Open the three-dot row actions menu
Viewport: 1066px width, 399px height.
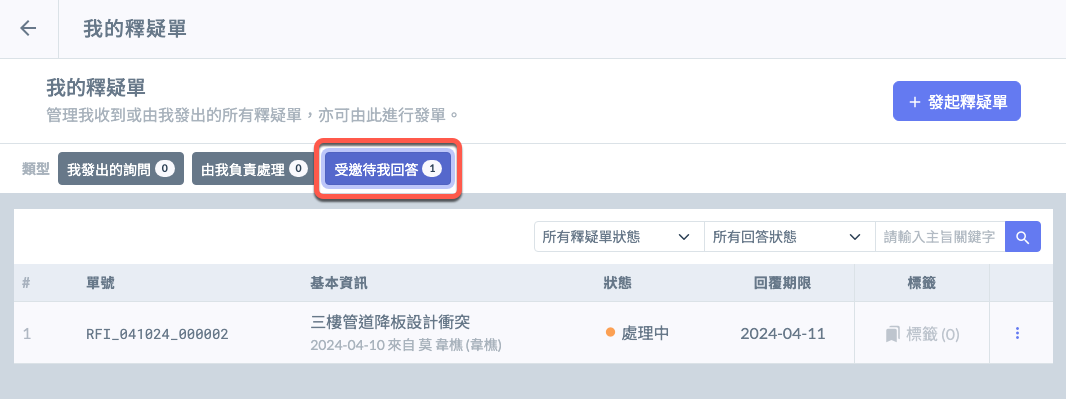click(x=1017, y=333)
